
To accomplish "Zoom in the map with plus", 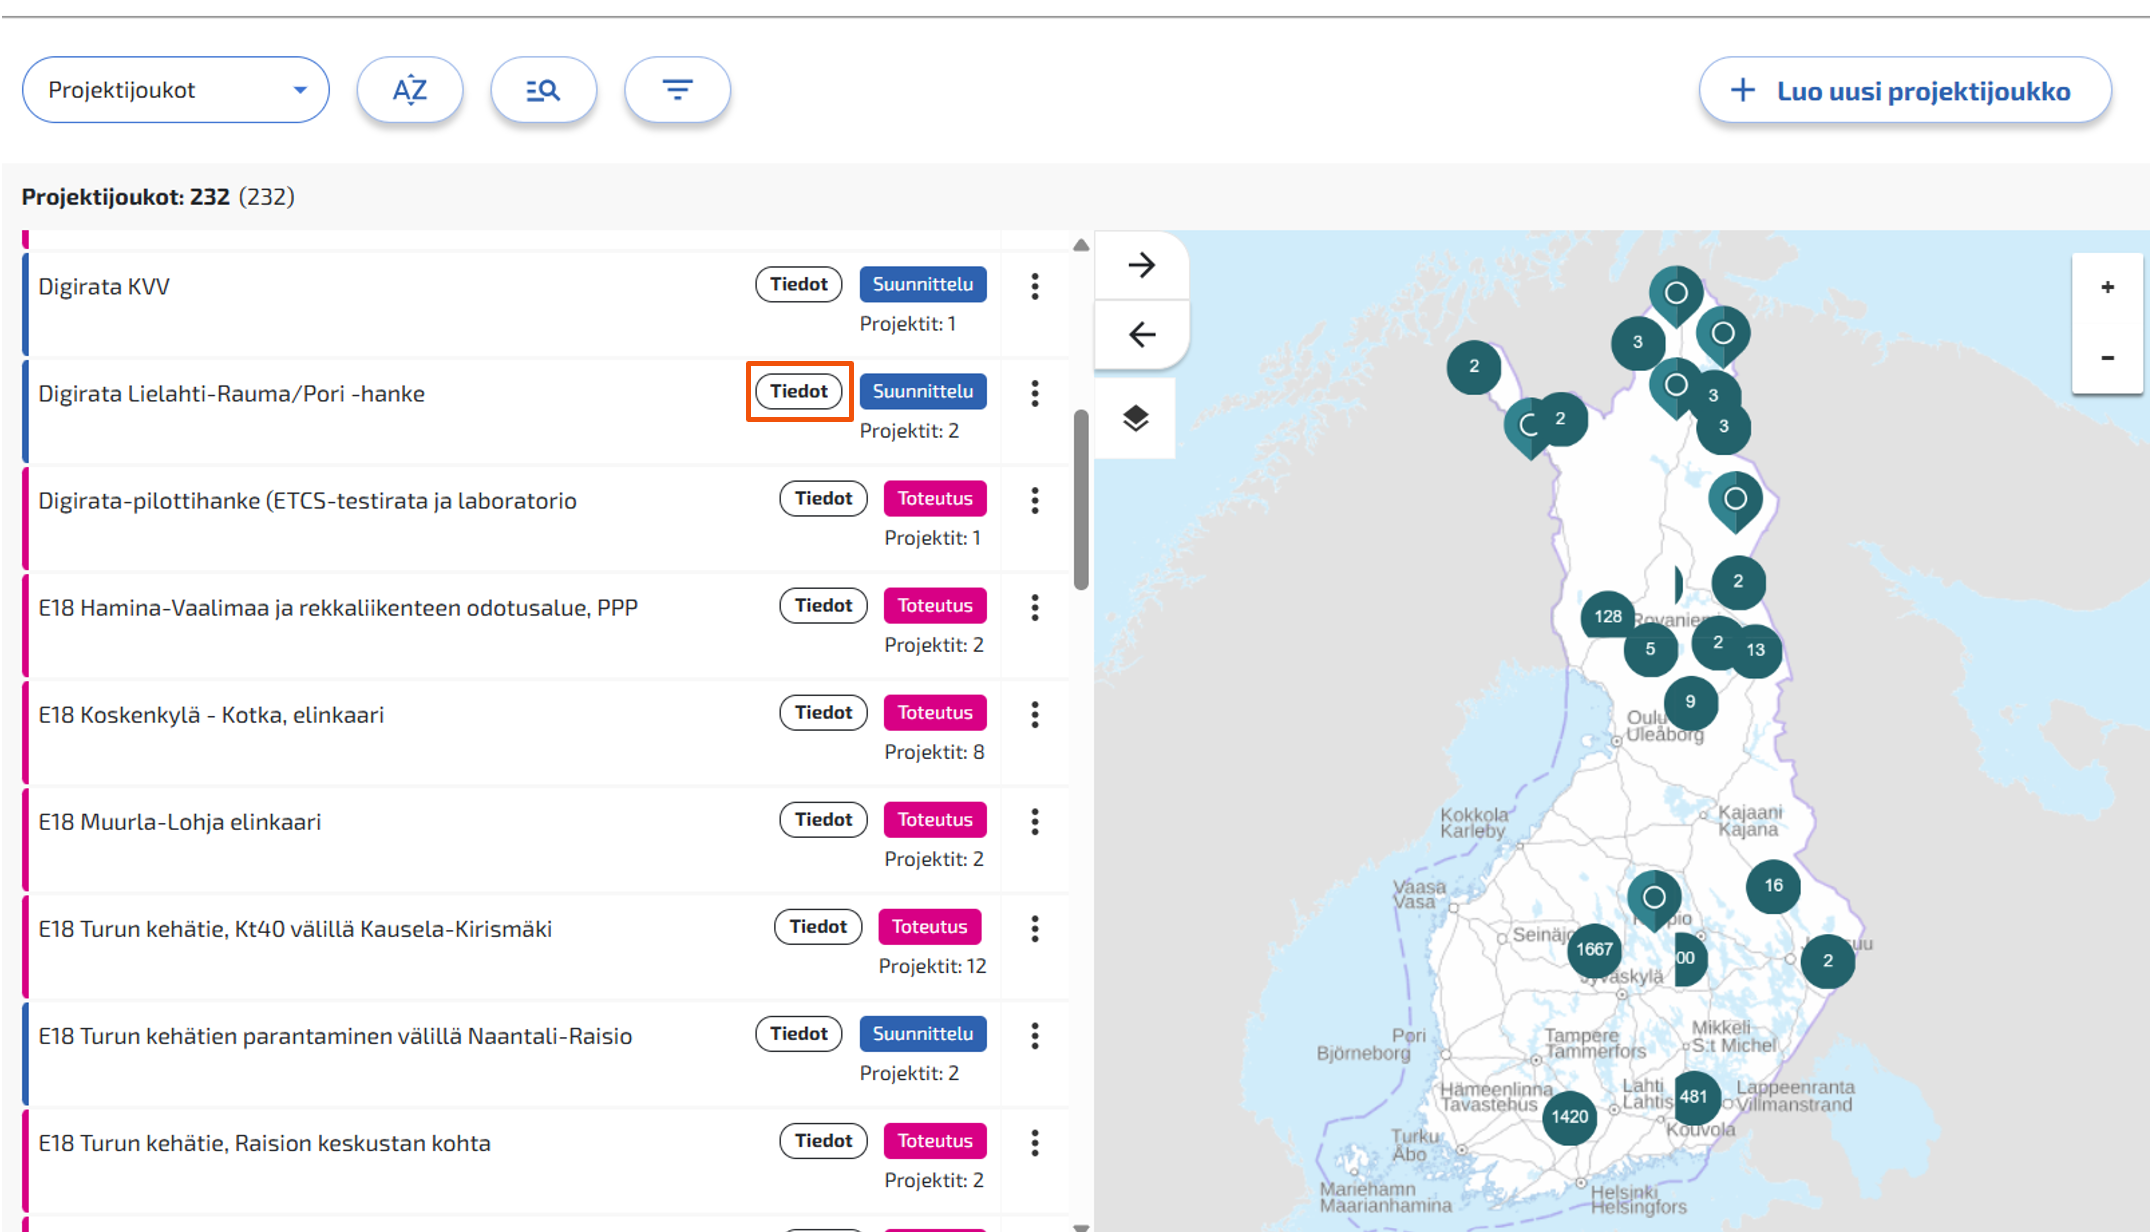I will coord(2107,287).
